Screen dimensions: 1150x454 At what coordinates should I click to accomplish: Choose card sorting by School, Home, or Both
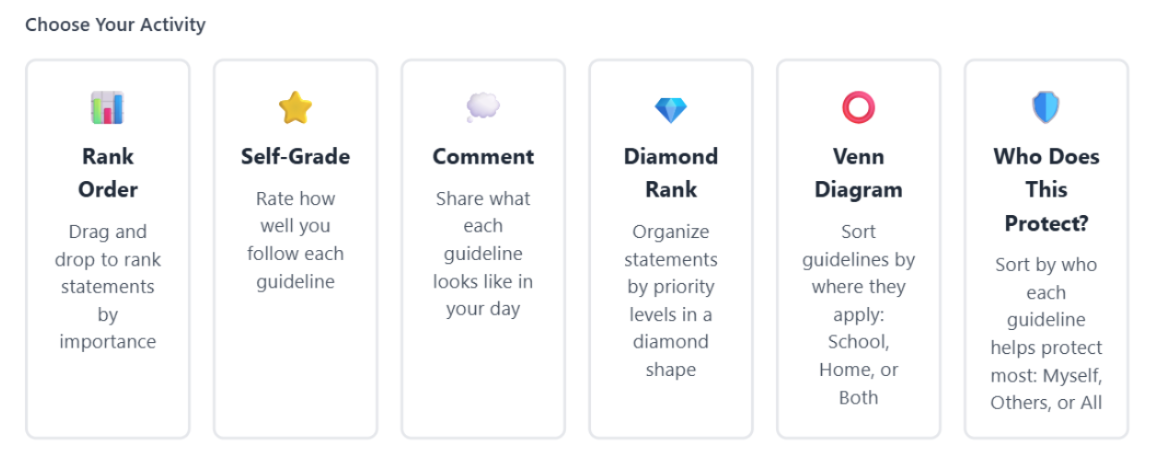[x=859, y=249]
